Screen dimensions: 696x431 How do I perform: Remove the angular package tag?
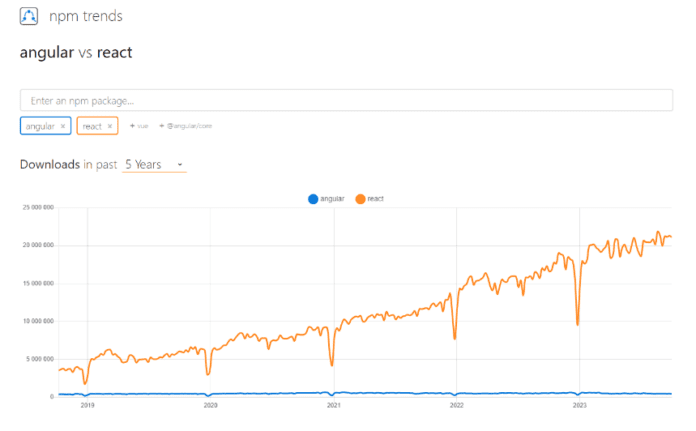click(63, 126)
